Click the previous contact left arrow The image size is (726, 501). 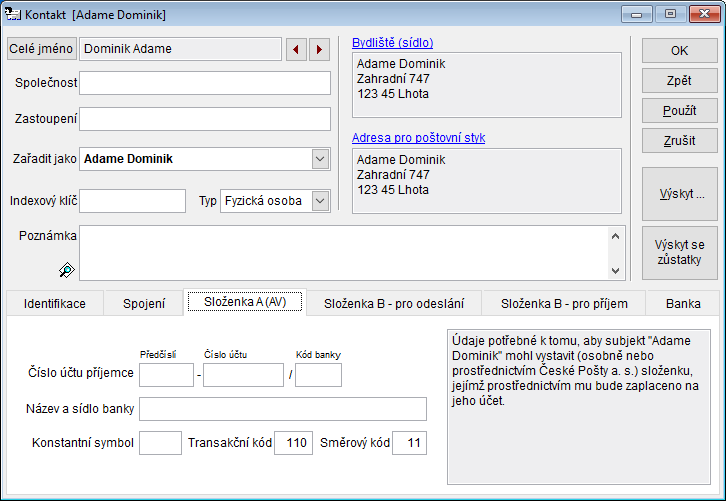(296, 49)
